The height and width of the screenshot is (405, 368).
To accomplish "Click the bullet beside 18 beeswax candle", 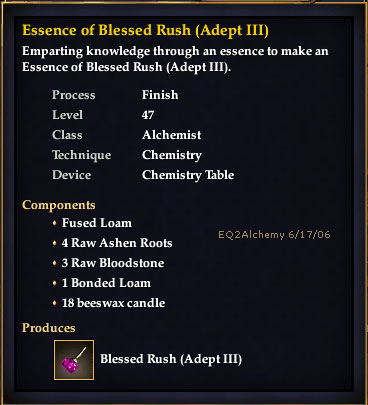I will [x=55, y=303].
